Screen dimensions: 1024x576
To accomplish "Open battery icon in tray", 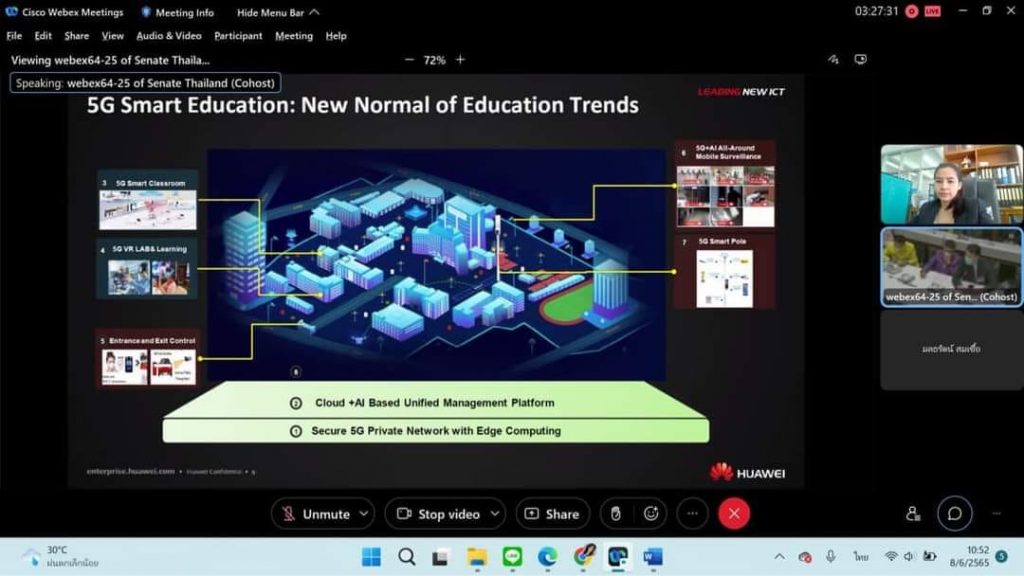I will click(x=929, y=557).
